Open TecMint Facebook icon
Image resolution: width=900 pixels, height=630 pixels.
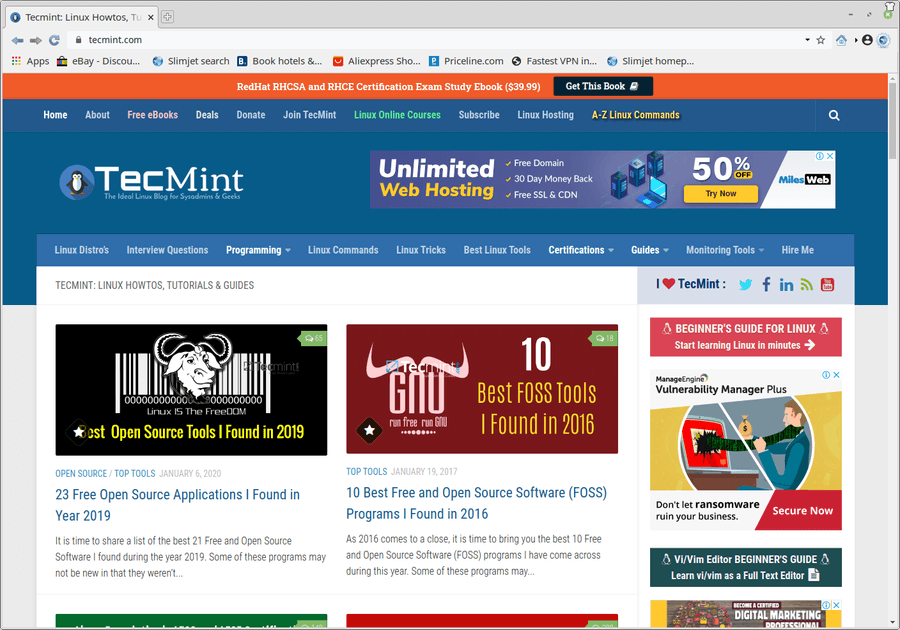[x=766, y=284]
